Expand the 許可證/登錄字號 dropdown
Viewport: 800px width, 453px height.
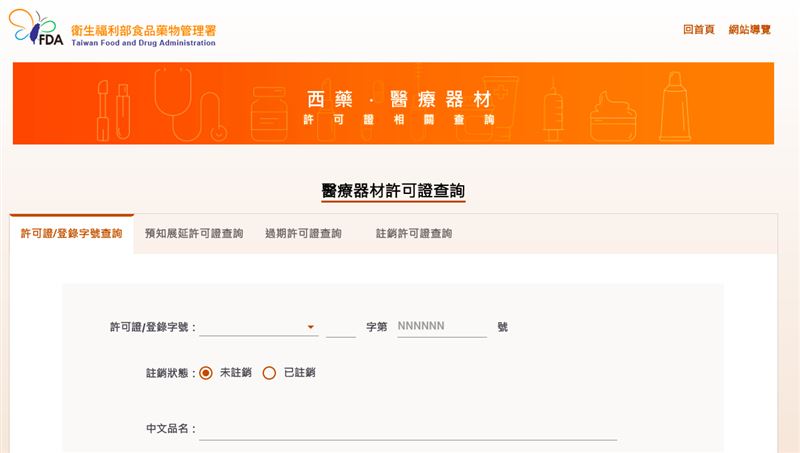tap(259, 327)
